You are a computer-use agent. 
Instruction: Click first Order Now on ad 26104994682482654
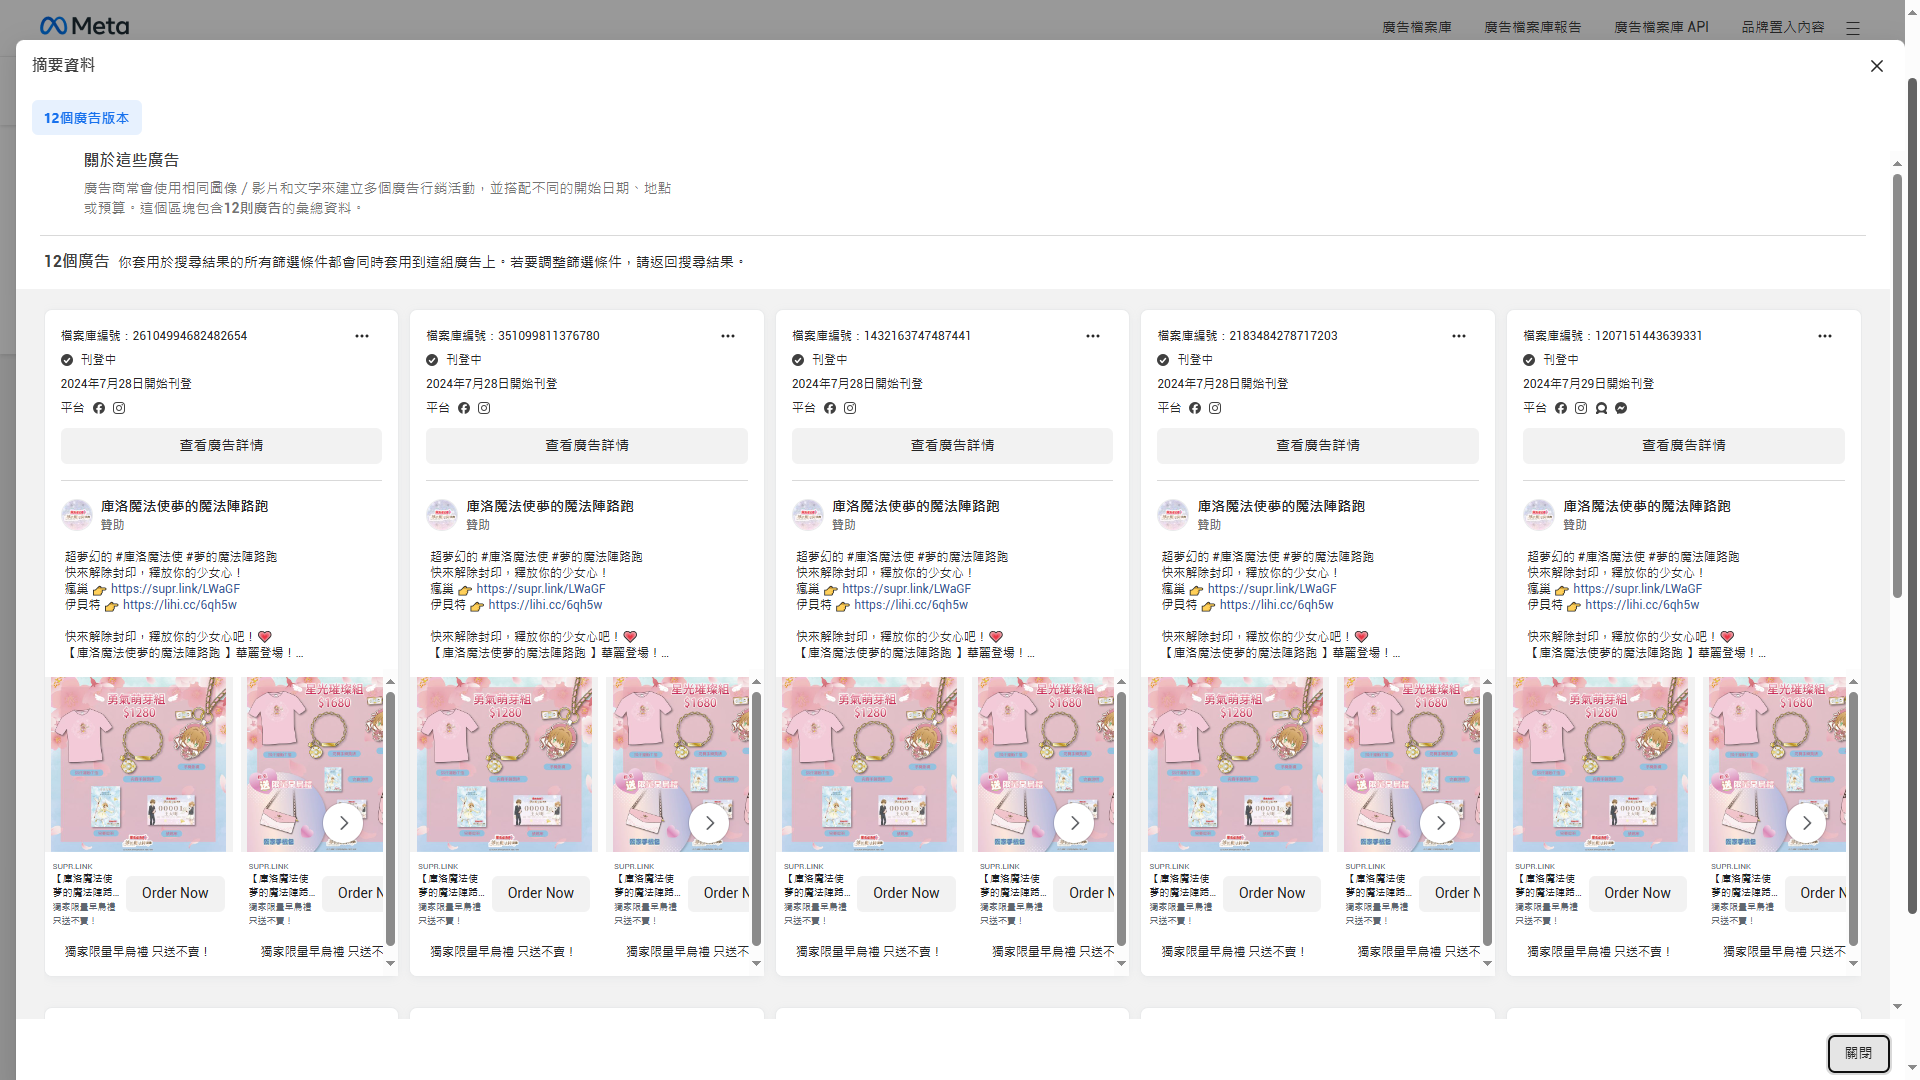[175, 893]
